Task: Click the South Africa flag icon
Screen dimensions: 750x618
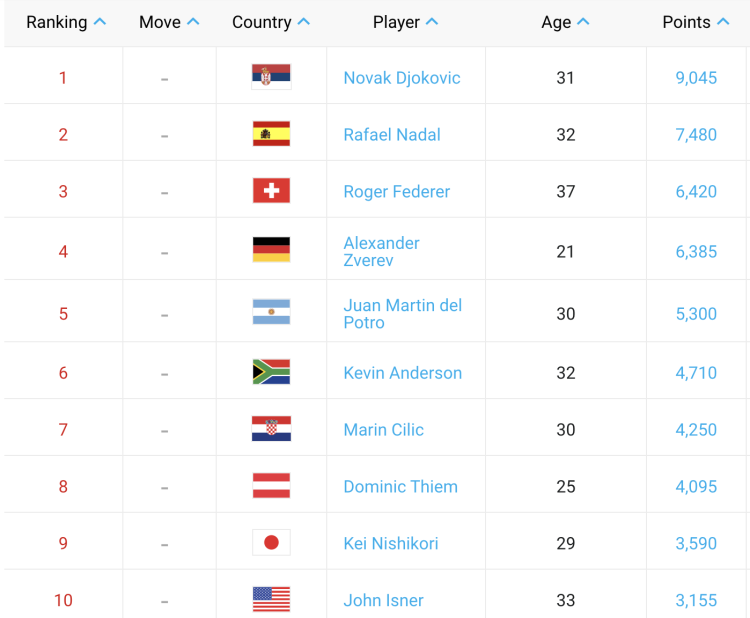Action: 271,372
